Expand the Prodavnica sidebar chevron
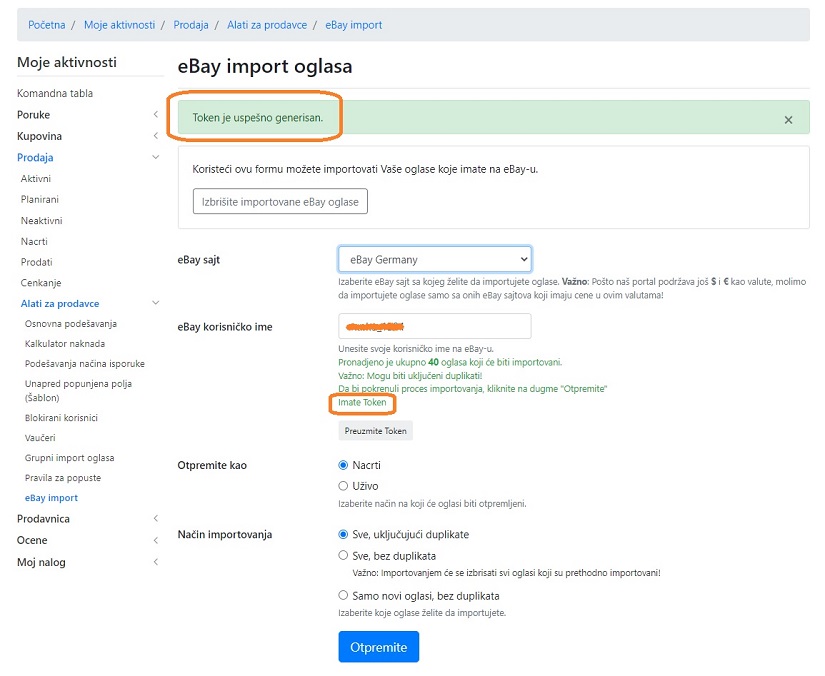Image resolution: width=825 pixels, height=676 pixels. coord(156,518)
